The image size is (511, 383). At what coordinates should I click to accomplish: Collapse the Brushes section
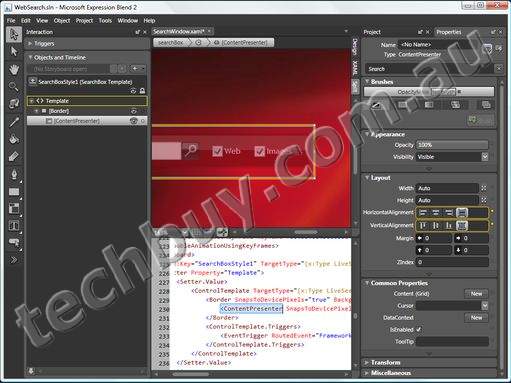pos(367,82)
